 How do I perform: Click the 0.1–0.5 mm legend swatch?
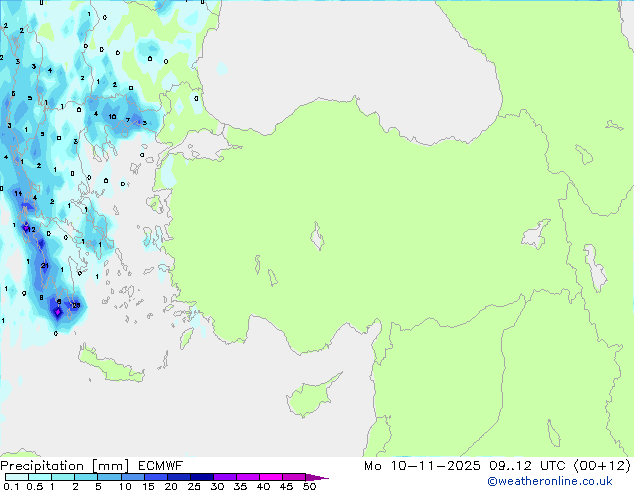tap(17, 477)
